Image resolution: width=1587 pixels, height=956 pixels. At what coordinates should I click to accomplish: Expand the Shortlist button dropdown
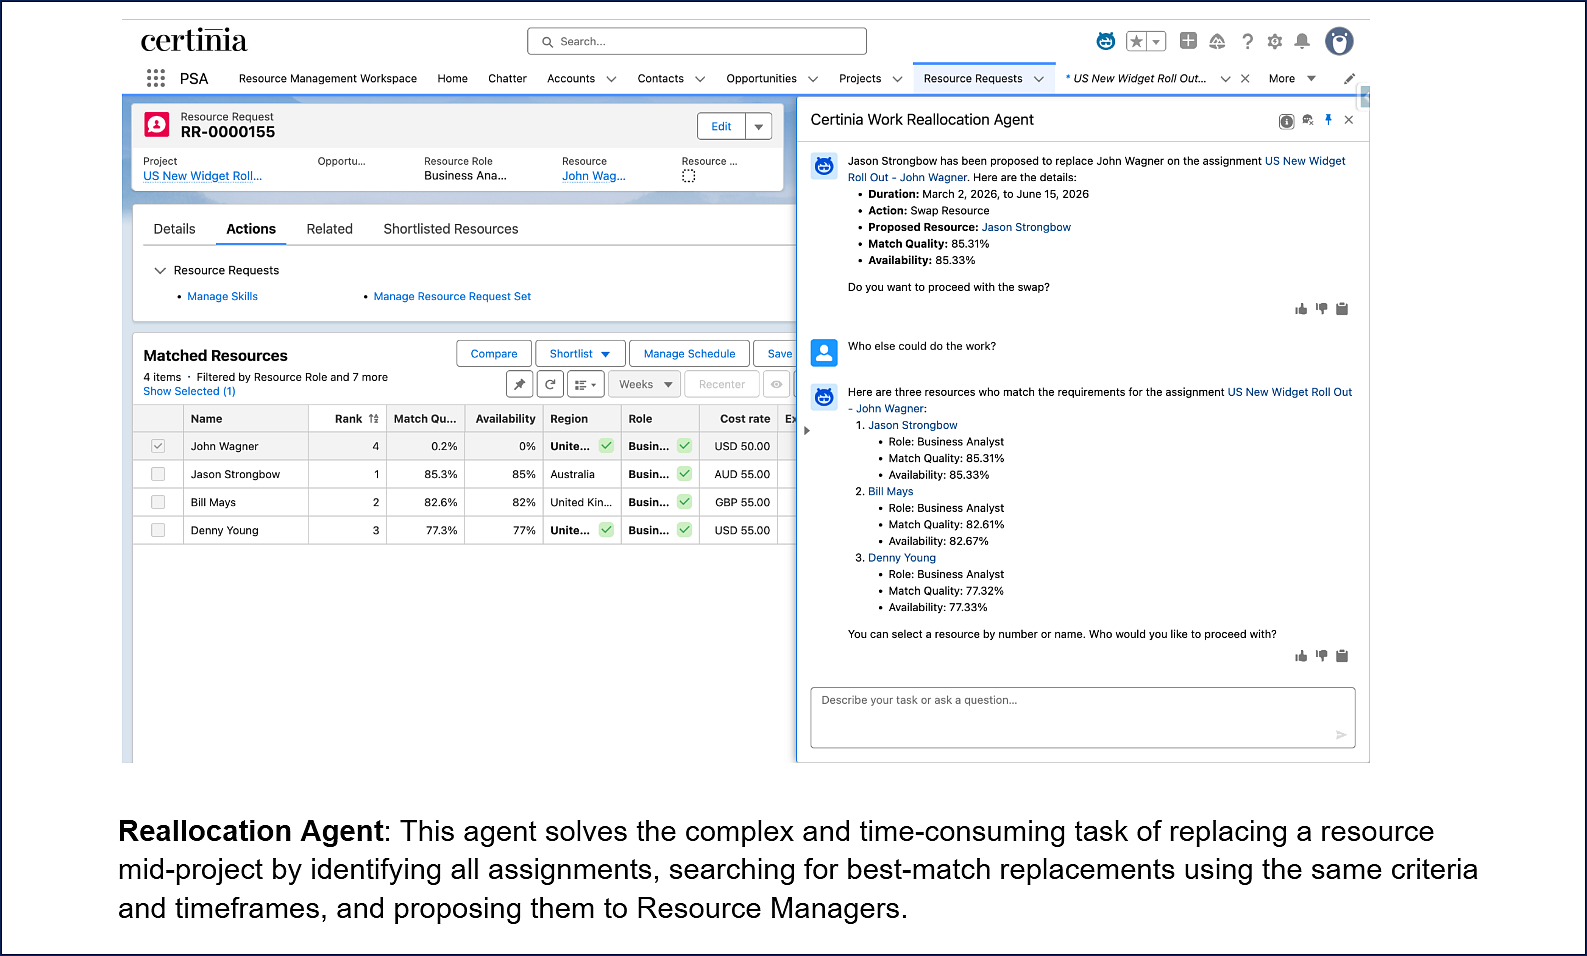(x=606, y=354)
